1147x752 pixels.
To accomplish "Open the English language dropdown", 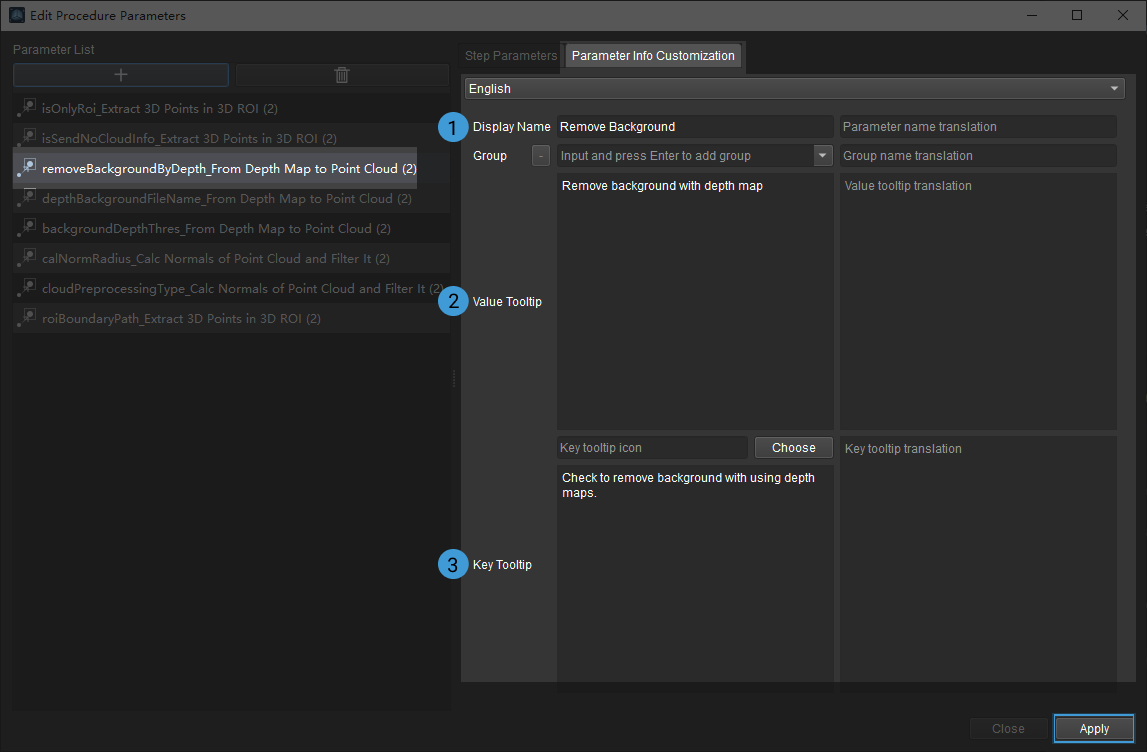I will pyautogui.click(x=794, y=89).
